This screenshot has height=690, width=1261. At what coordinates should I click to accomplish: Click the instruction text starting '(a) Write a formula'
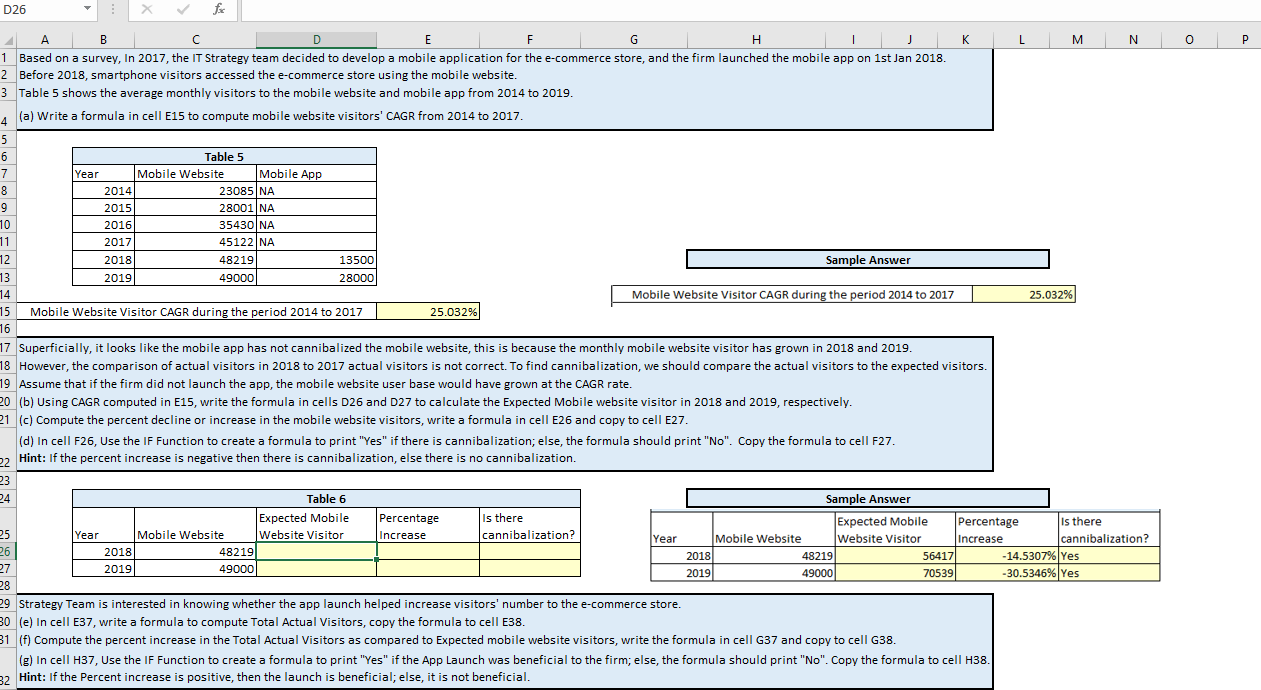coord(270,116)
